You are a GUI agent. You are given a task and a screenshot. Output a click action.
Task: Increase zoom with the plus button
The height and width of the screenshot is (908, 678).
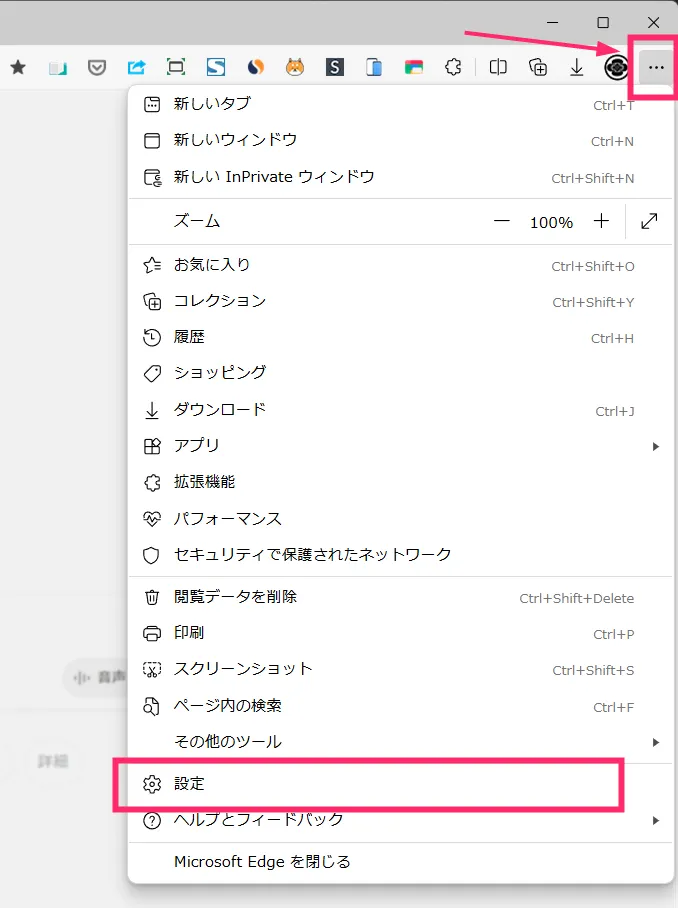(x=602, y=221)
